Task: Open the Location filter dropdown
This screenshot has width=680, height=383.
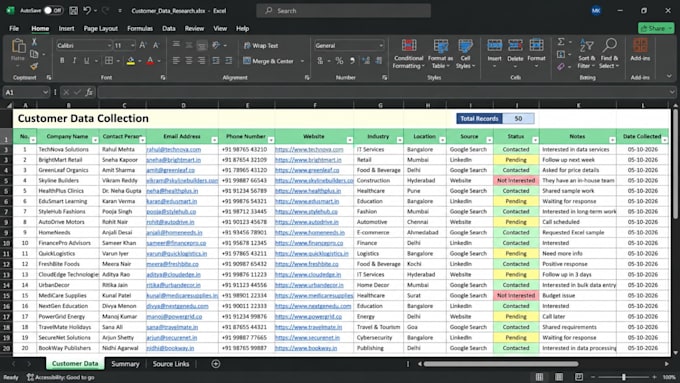Action: click(x=442, y=140)
